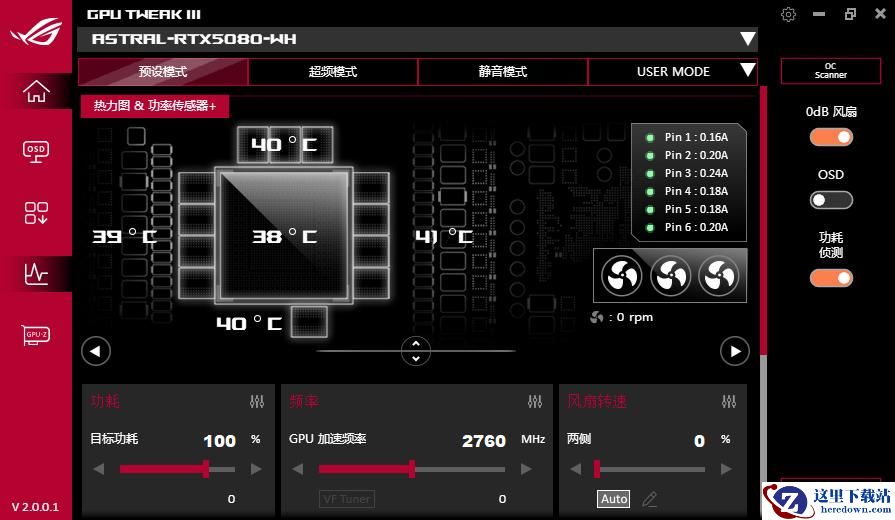Open the utilities download sidebar icon
Screen dimensions: 895x520
click(x=36, y=212)
